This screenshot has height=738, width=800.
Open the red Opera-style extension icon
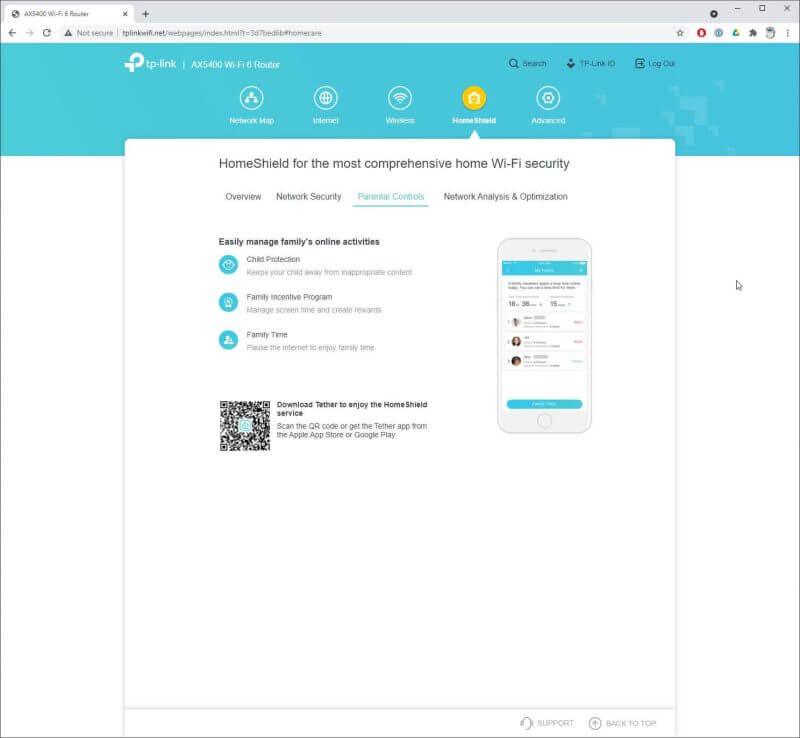click(x=702, y=33)
